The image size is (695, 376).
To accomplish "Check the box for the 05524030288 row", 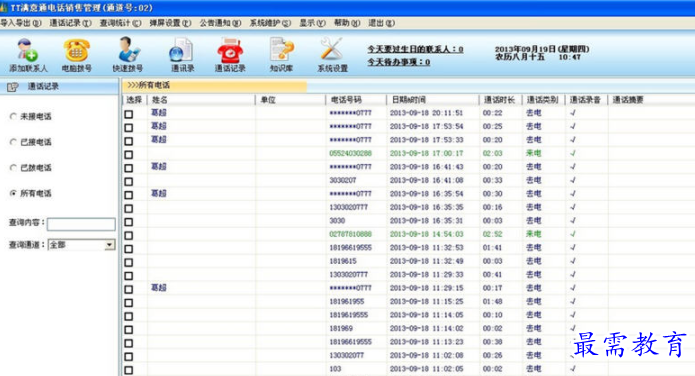I will [129, 155].
